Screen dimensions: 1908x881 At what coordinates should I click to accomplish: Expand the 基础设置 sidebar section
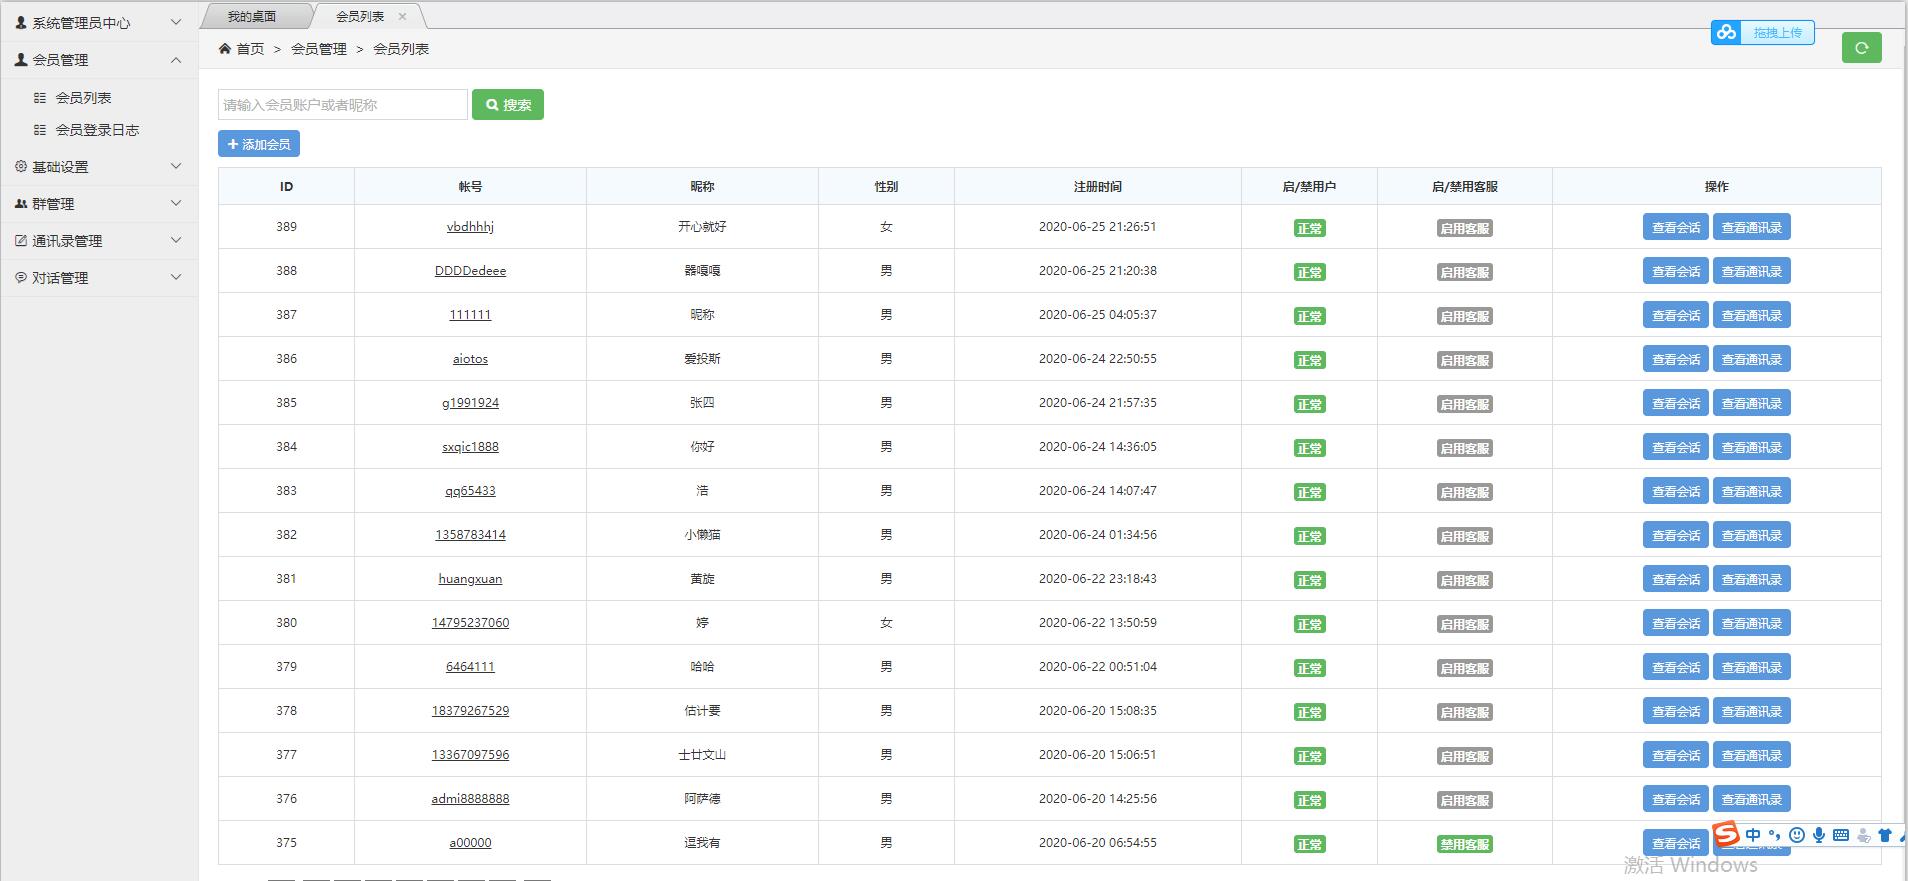98,167
